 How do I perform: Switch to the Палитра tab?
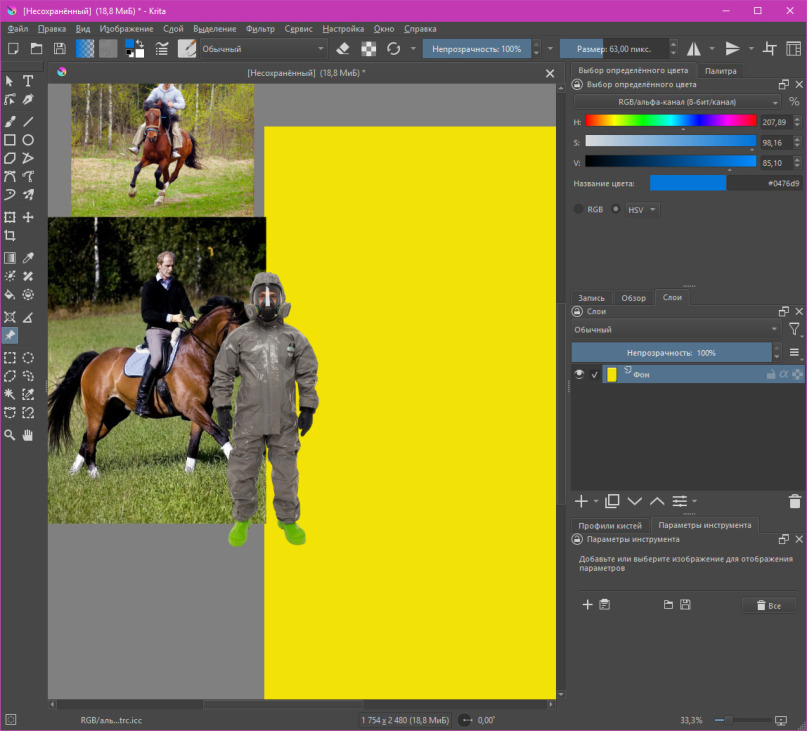(x=720, y=71)
